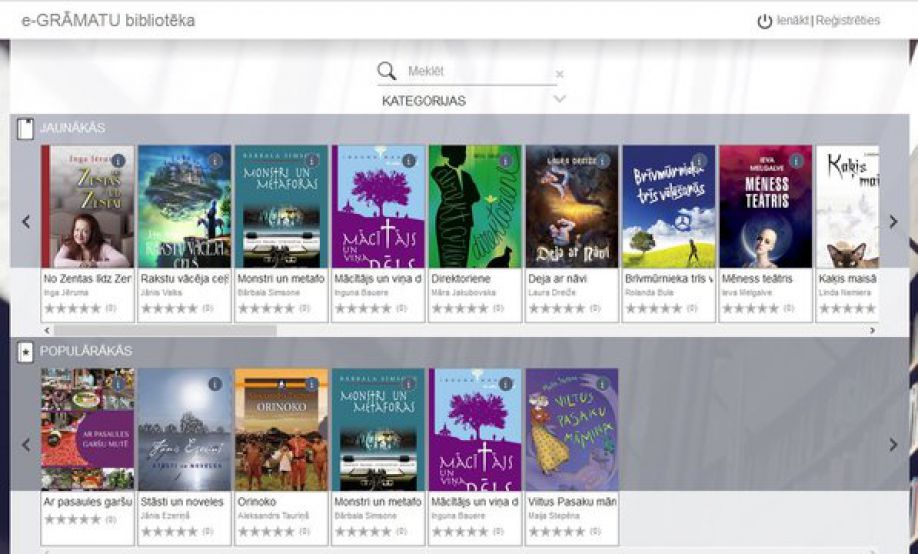Click author name Ieva Melgalve

745,293
